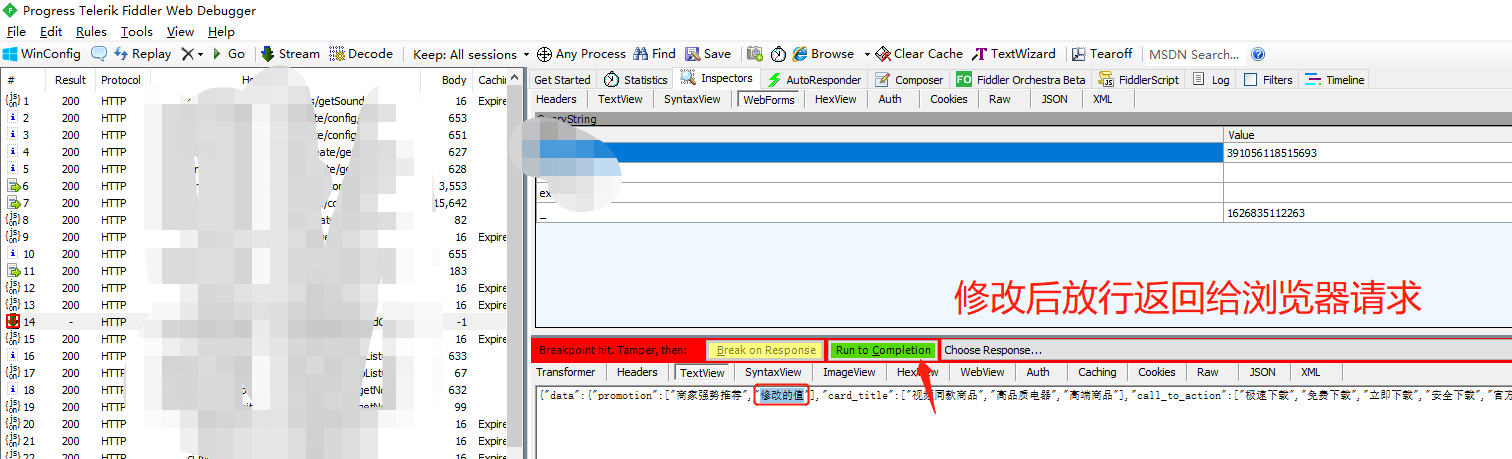This screenshot has height=459, width=1512.
Task: Open the View menu
Action: click(180, 32)
